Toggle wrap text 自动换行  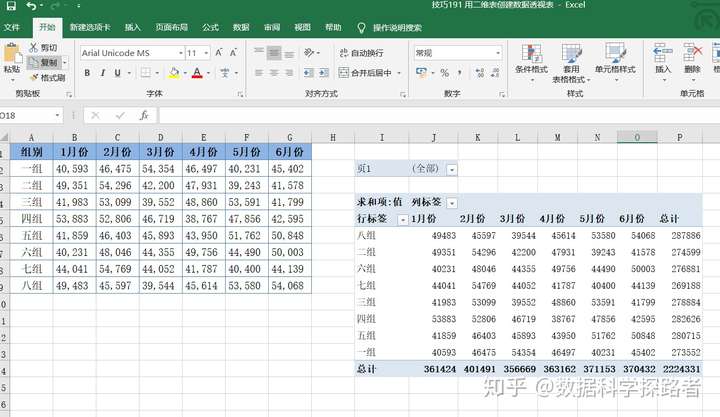pyautogui.click(x=361, y=53)
